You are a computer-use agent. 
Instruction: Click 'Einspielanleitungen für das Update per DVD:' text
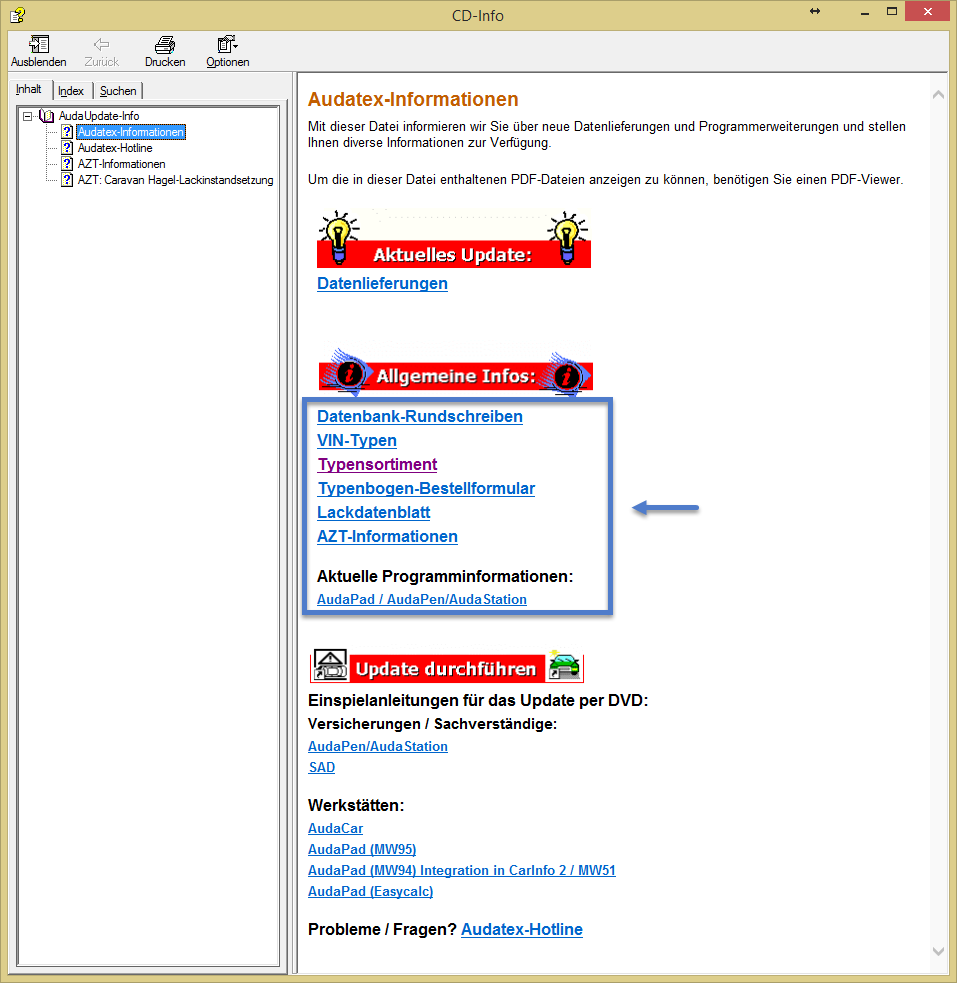[478, 700]
